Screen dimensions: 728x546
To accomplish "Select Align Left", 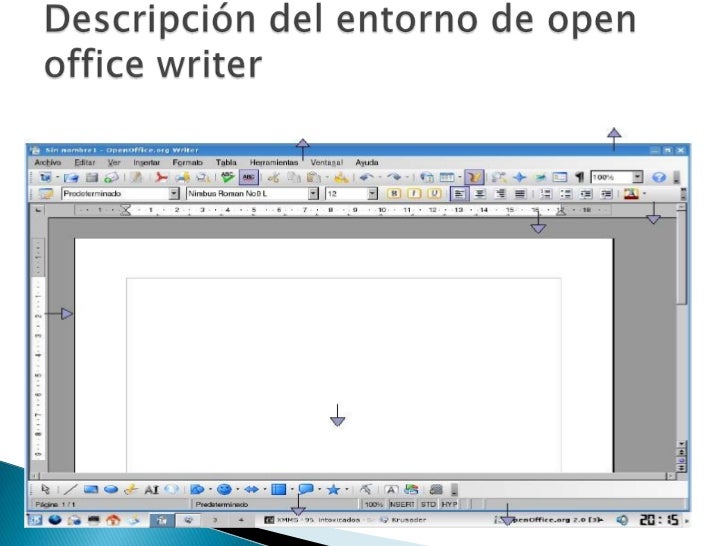I will click(x=459, y=194).
